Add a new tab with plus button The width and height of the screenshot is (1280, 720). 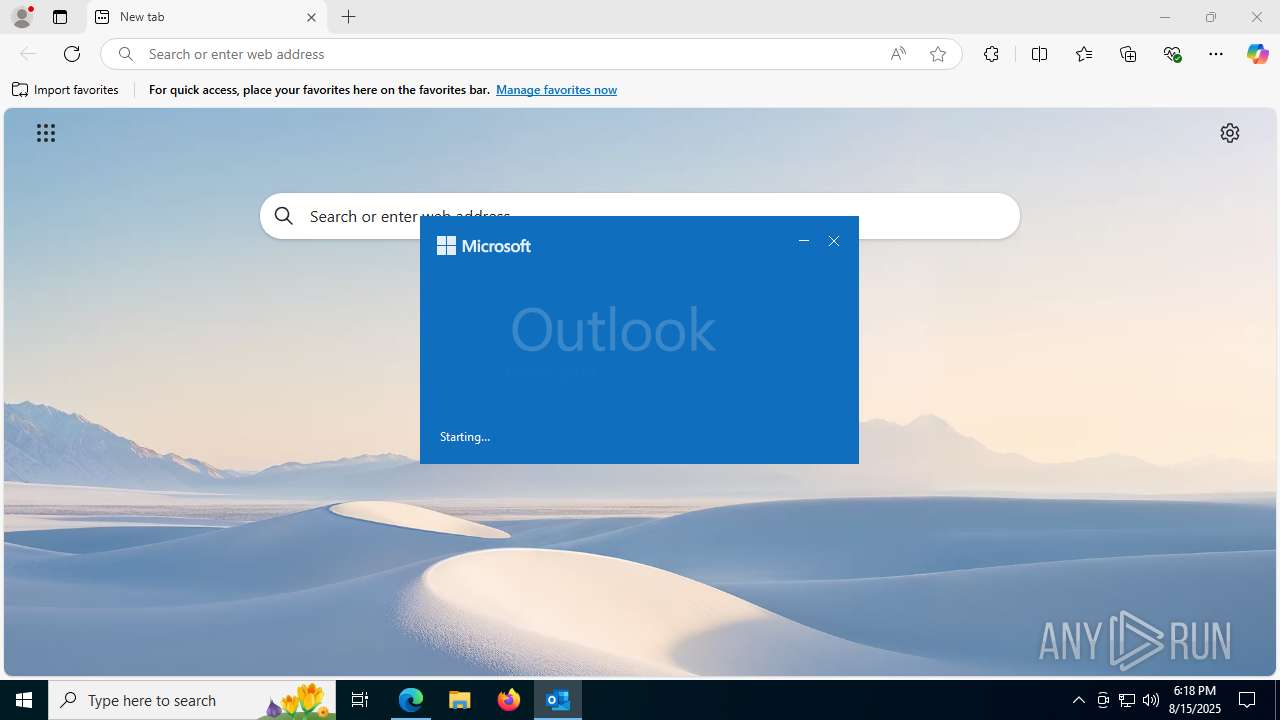pyautogui.click(x=348, y=17)
